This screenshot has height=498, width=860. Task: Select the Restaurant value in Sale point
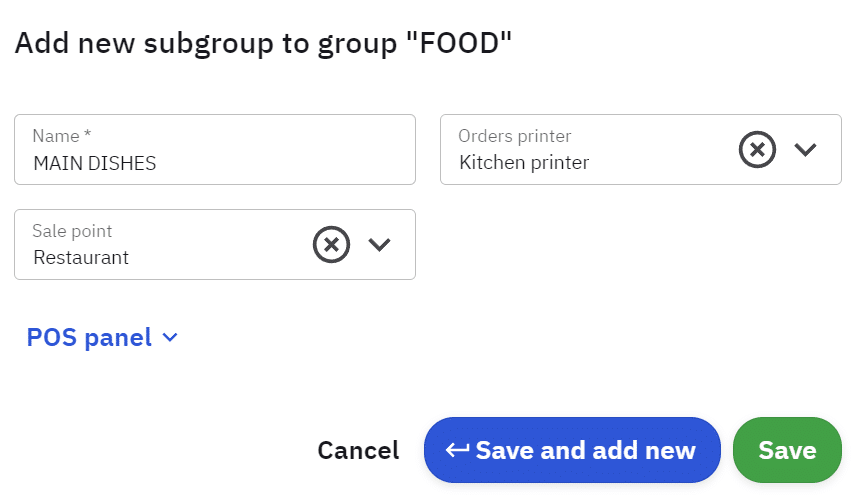point(81,257)
